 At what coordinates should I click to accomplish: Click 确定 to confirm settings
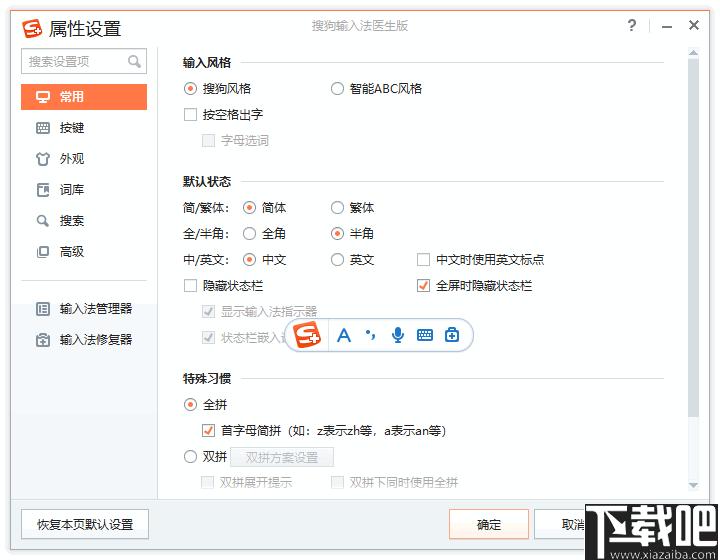(489, 524)
